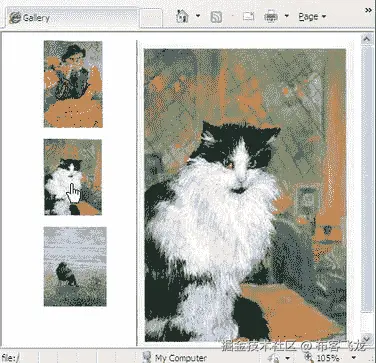The height and width of the screenshot is (363, 376).
Task: Click the large cat painting preview
Action: pos(245,195)
